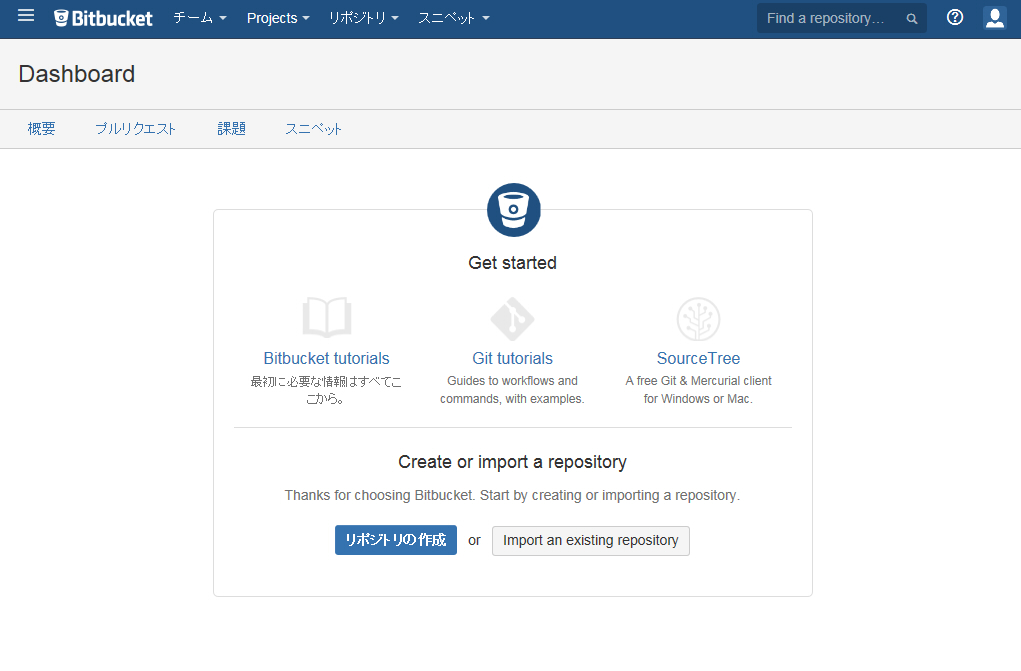The height and width of the screenshot is (671, 1021).
Task: Switch to the スニペット dashboard tab
Action: 313,129
